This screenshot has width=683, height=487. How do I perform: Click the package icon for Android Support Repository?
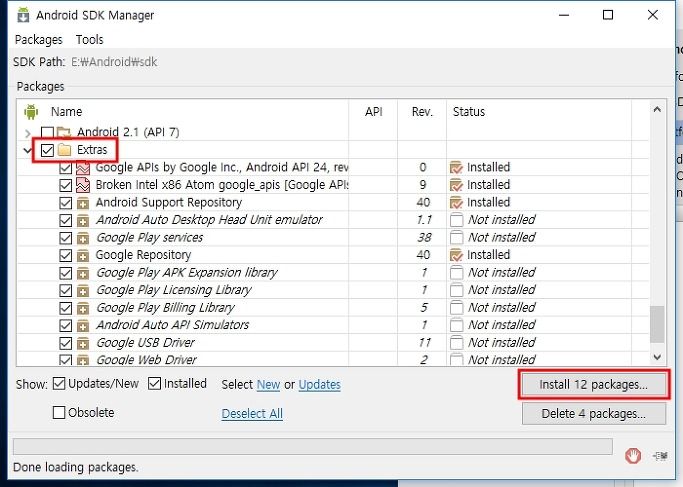click(83, 203)
